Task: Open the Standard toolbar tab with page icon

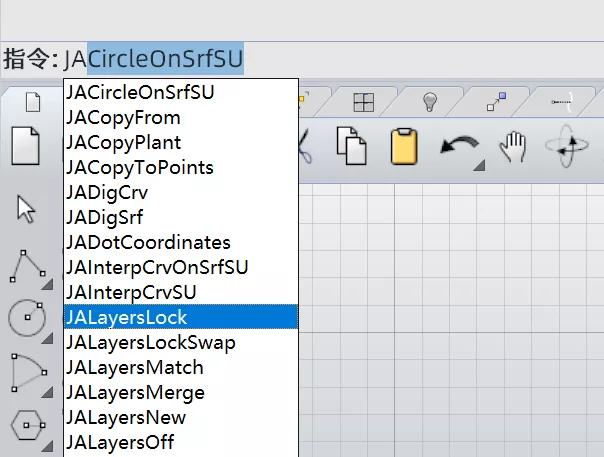Action: pos(33,102)
